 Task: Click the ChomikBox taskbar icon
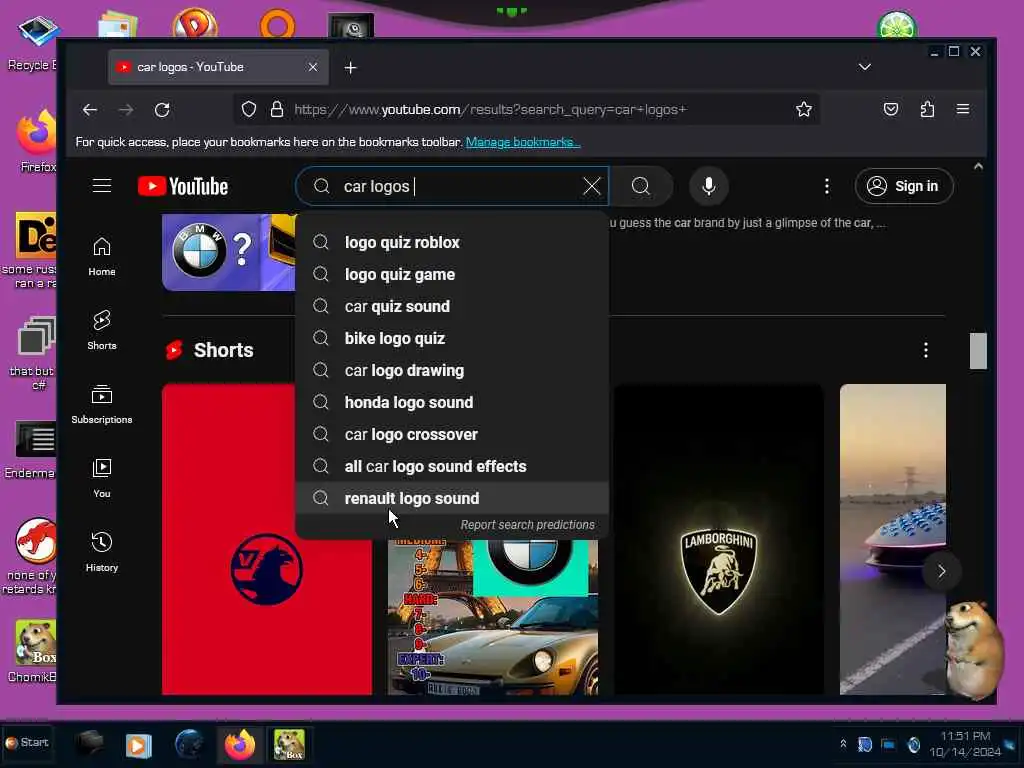click(x=289, y=744)
